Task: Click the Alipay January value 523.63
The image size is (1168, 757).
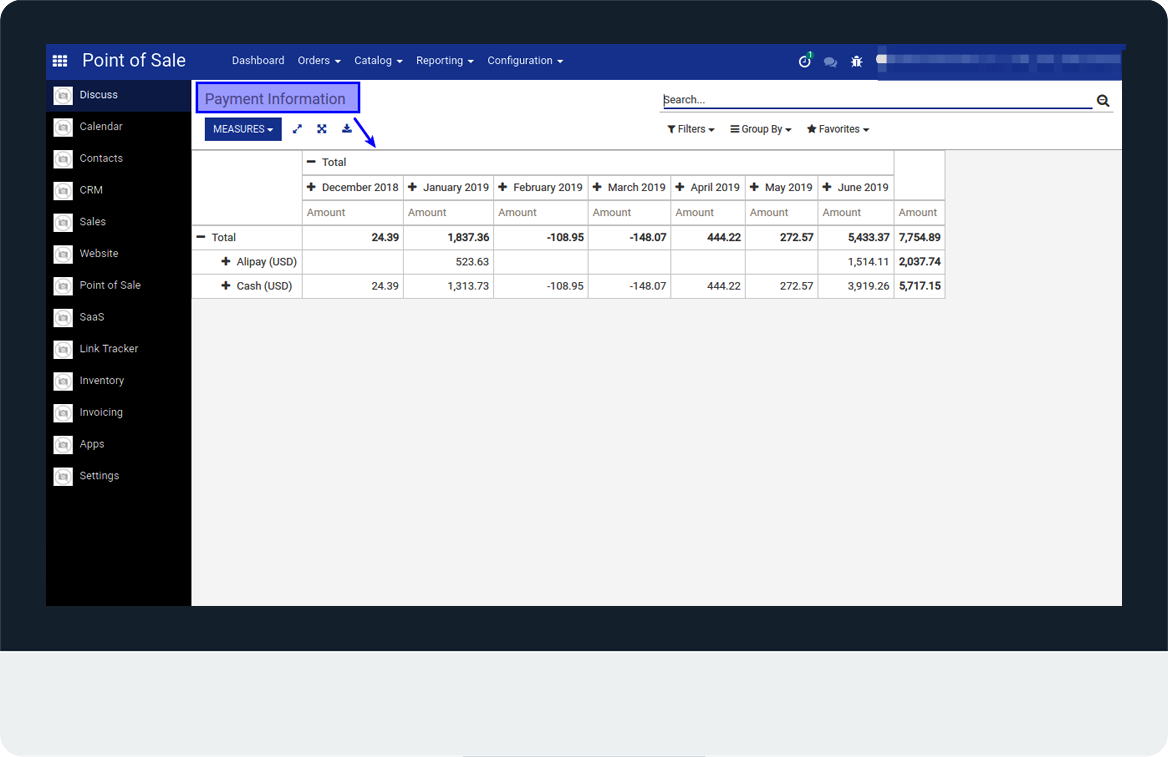Action: 448,262
